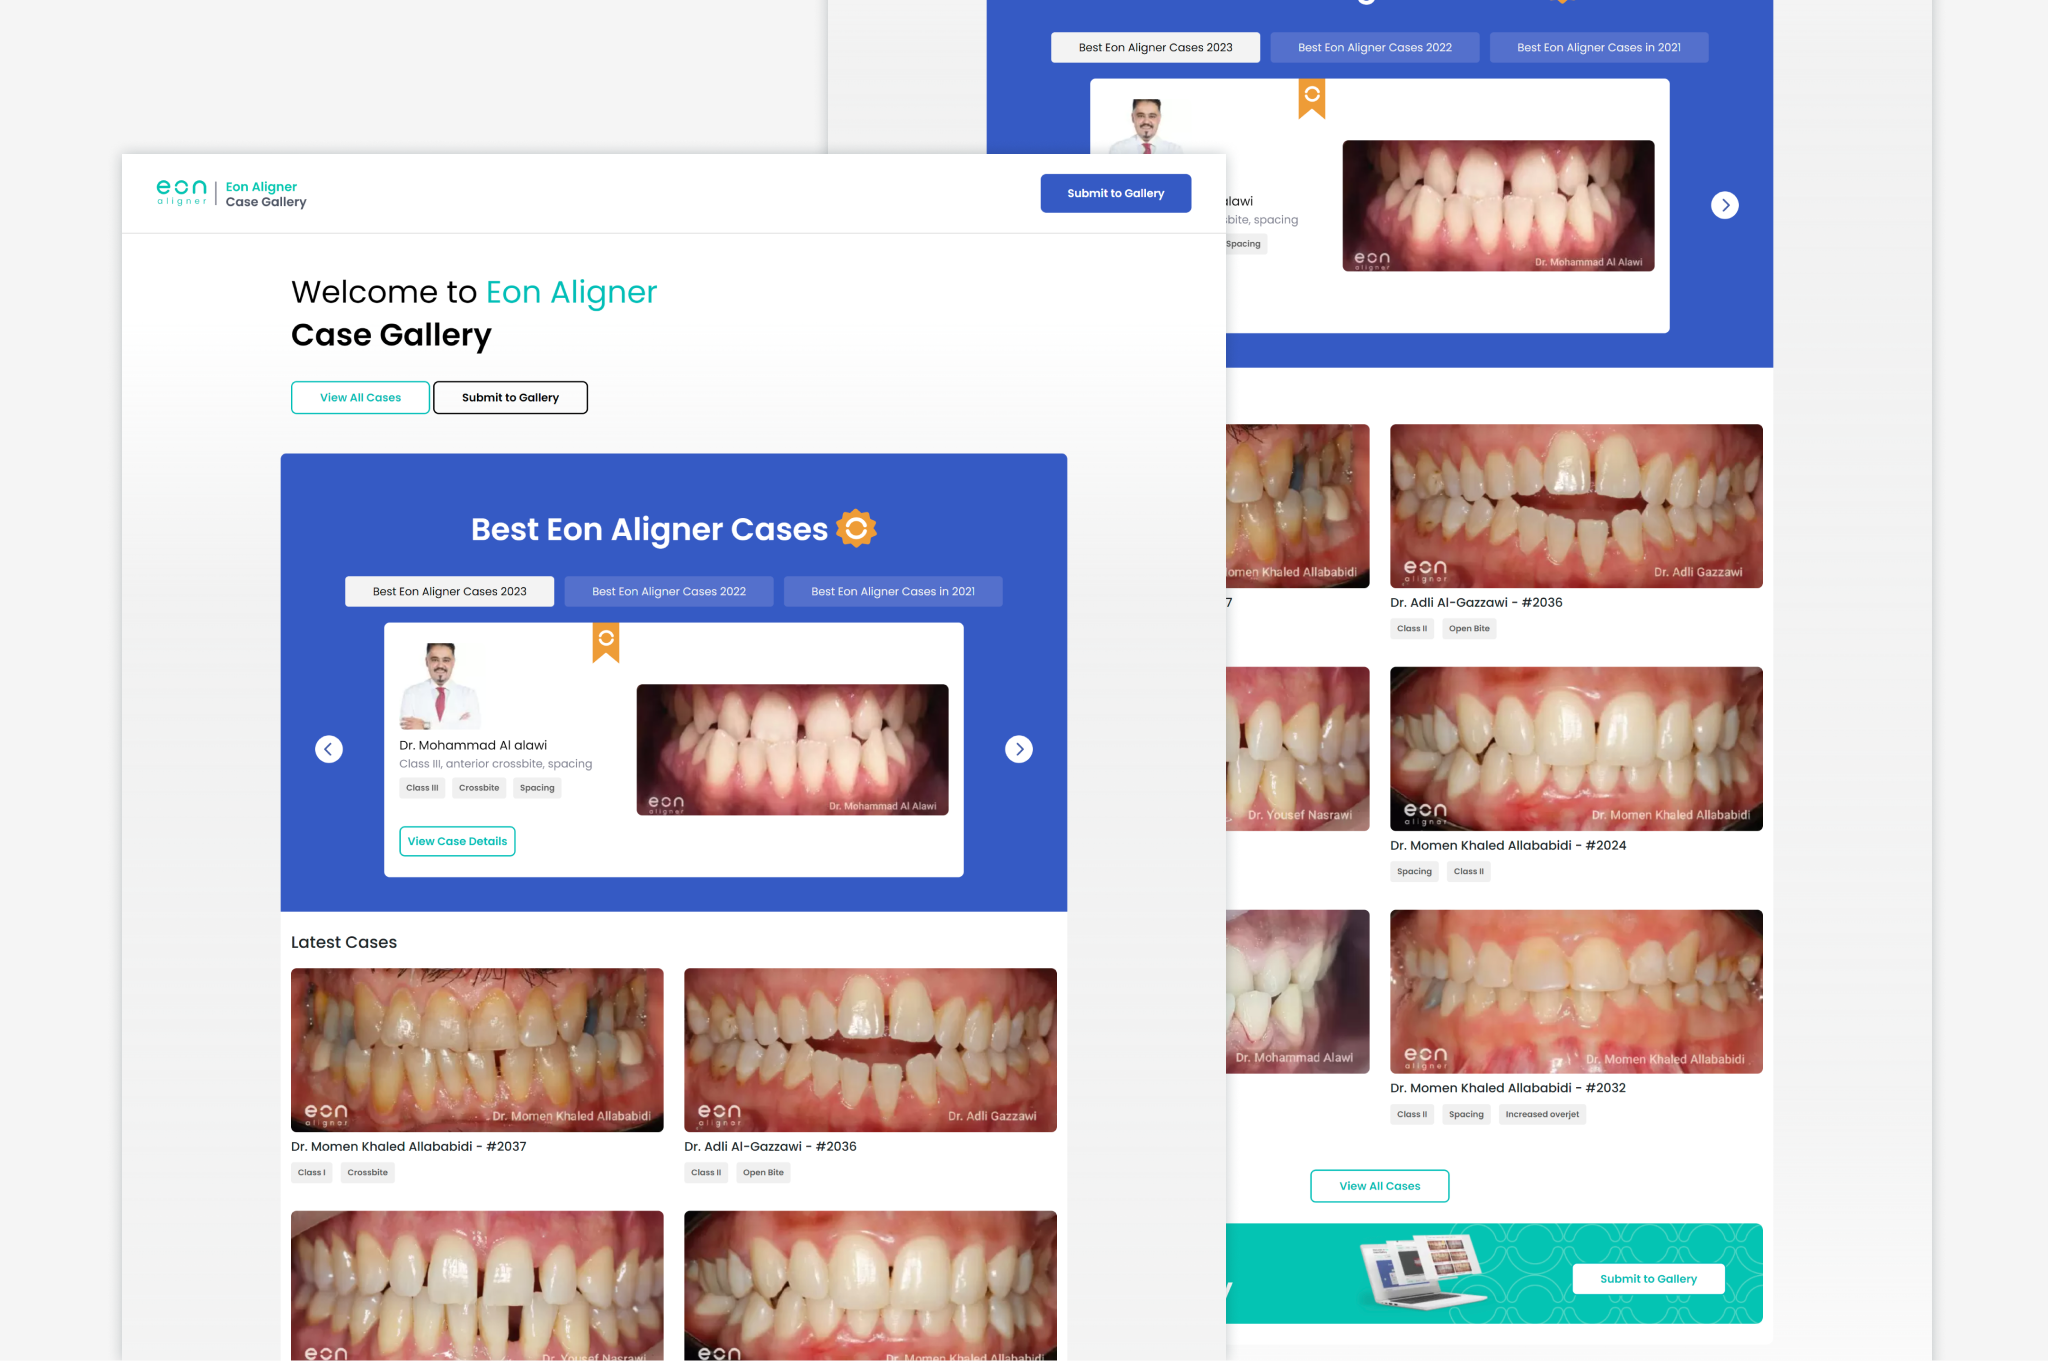
Task: Select background page Best Eon Aligner Cases 2022 tab
Action: point(1375,47)
